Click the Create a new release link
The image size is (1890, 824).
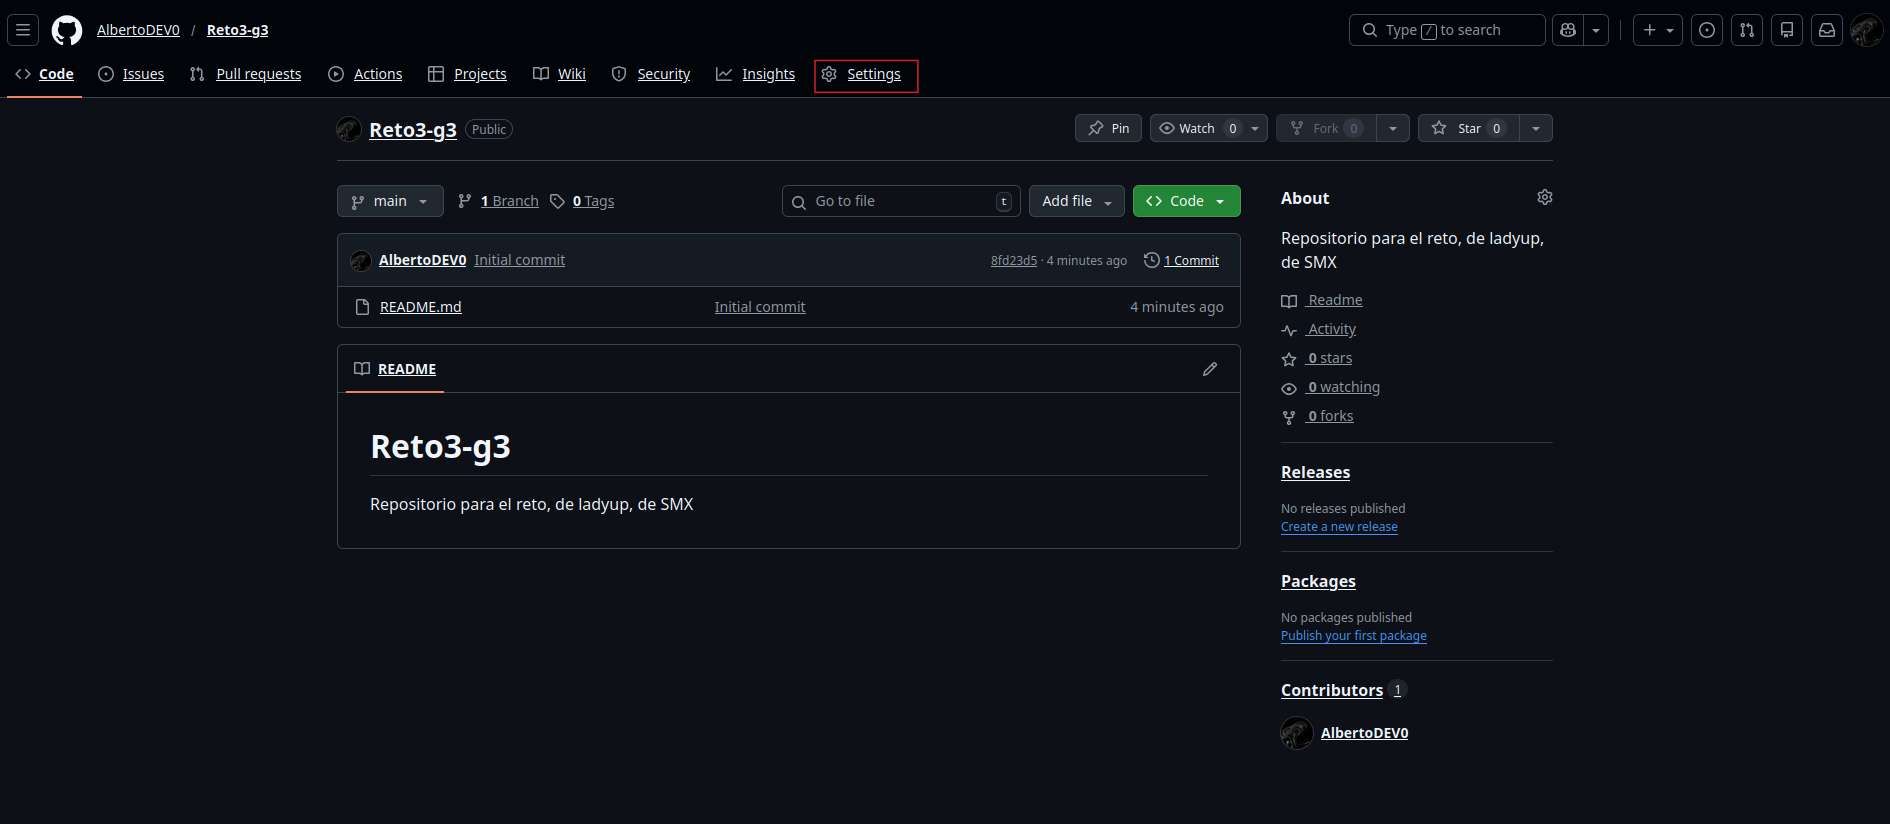(x=1339, y=527)
